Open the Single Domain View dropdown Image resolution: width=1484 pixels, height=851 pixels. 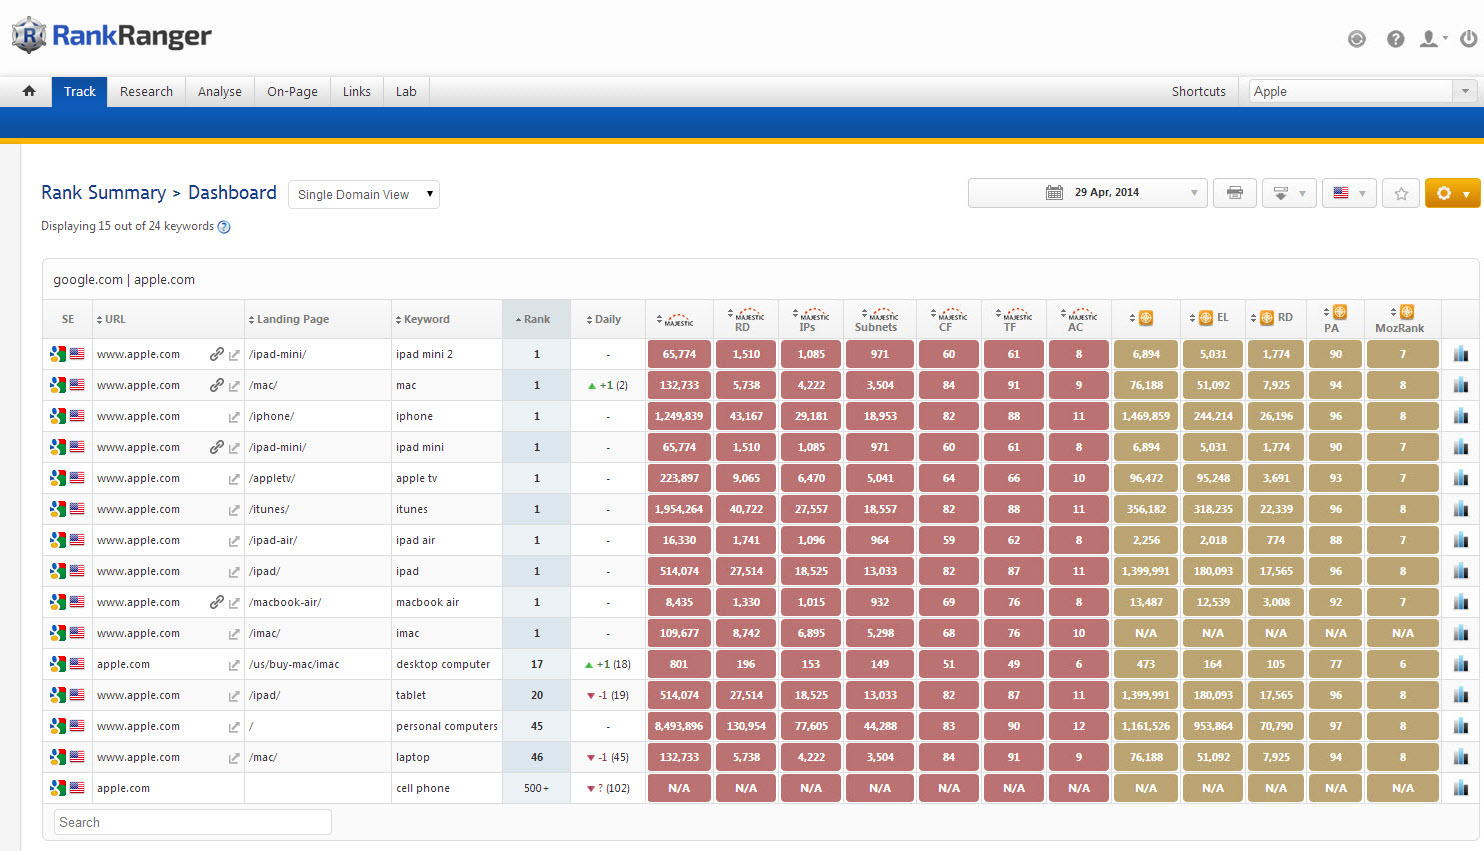coord(364,194)
